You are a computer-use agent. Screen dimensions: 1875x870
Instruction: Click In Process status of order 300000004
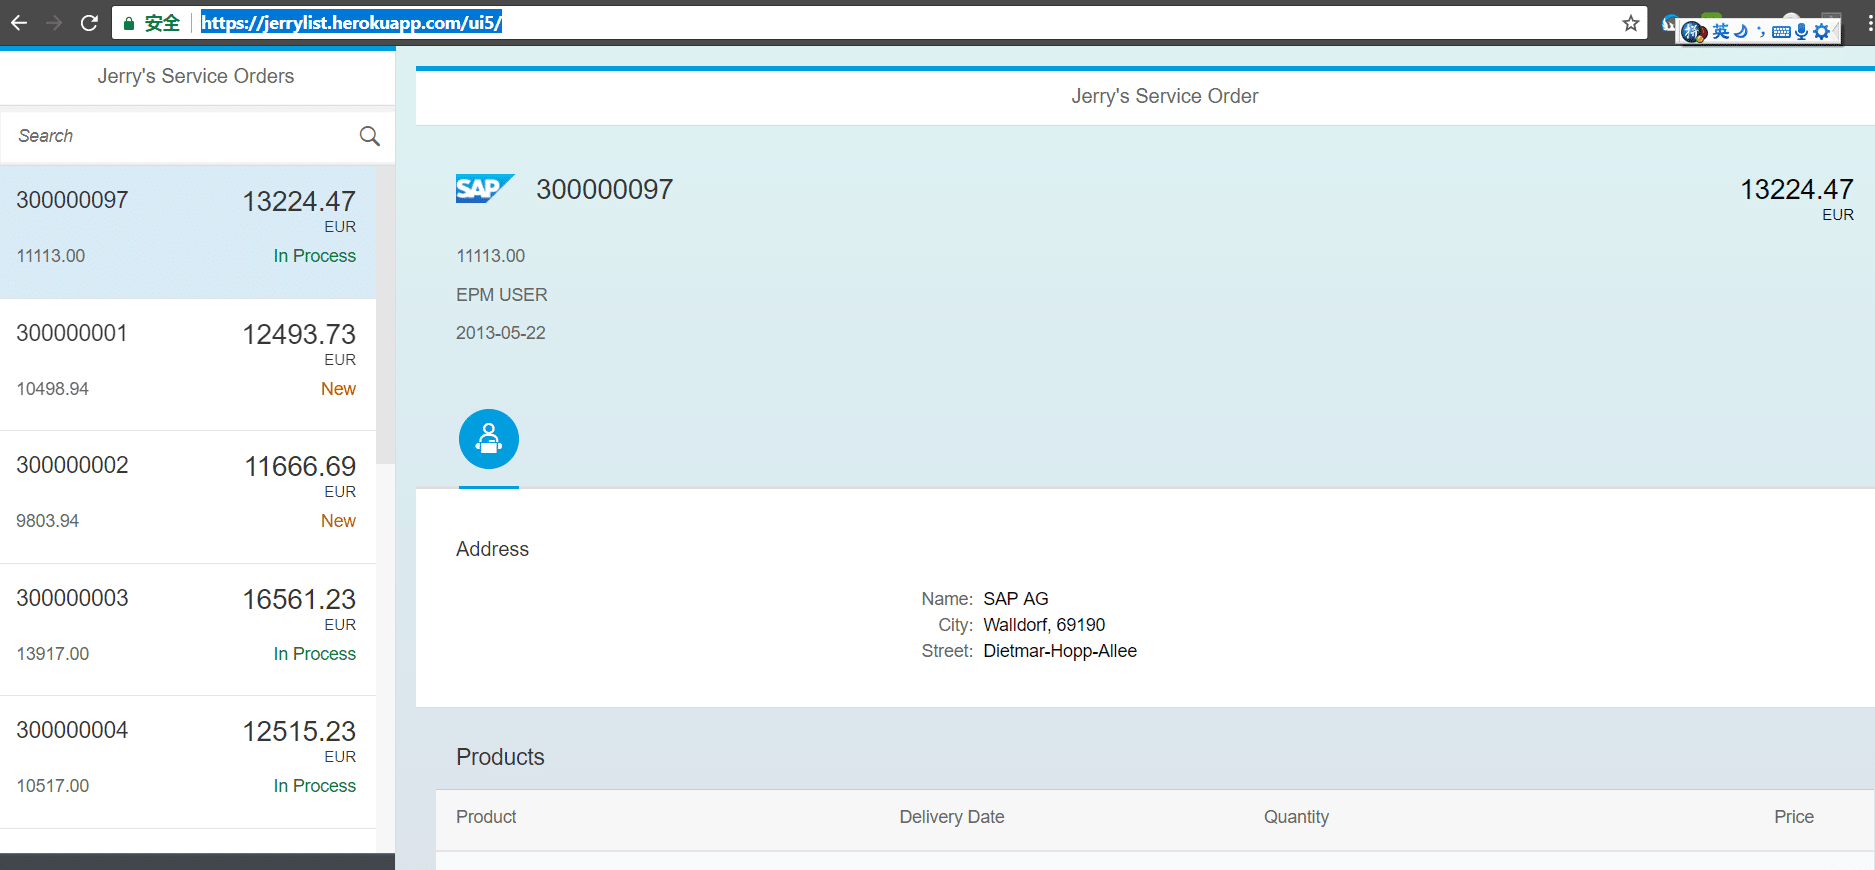(x=315, y=786)
